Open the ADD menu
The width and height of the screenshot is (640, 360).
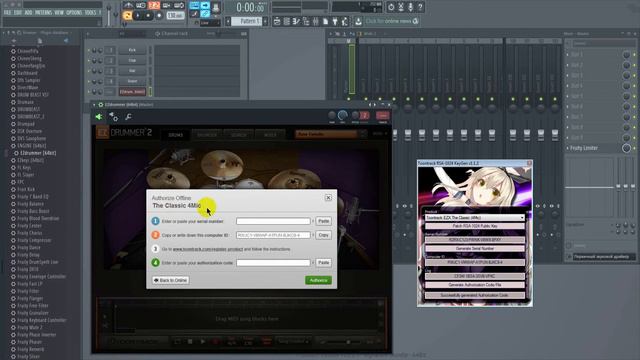28,13
